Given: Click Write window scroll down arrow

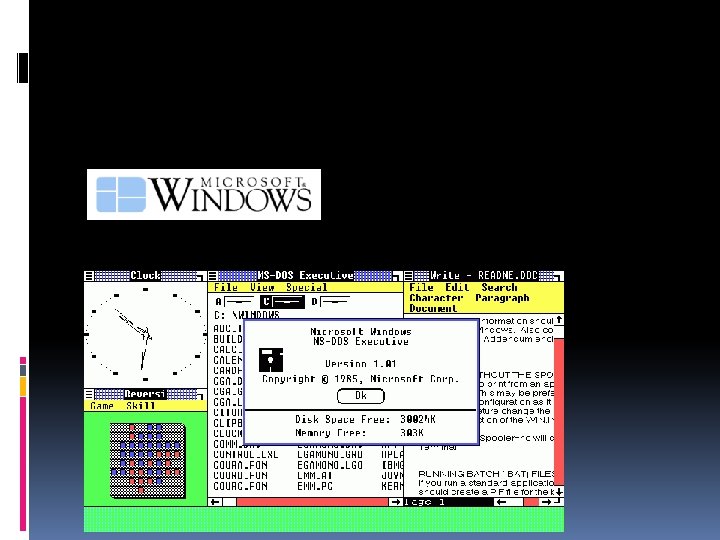Looking at the screenshot, I should point(559,492).
